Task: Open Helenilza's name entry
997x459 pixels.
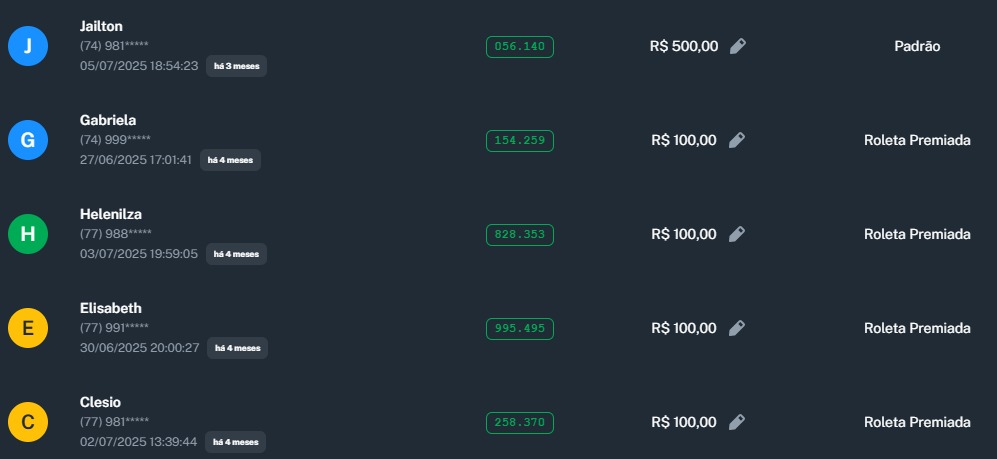Action: click(x=110, y=214)
